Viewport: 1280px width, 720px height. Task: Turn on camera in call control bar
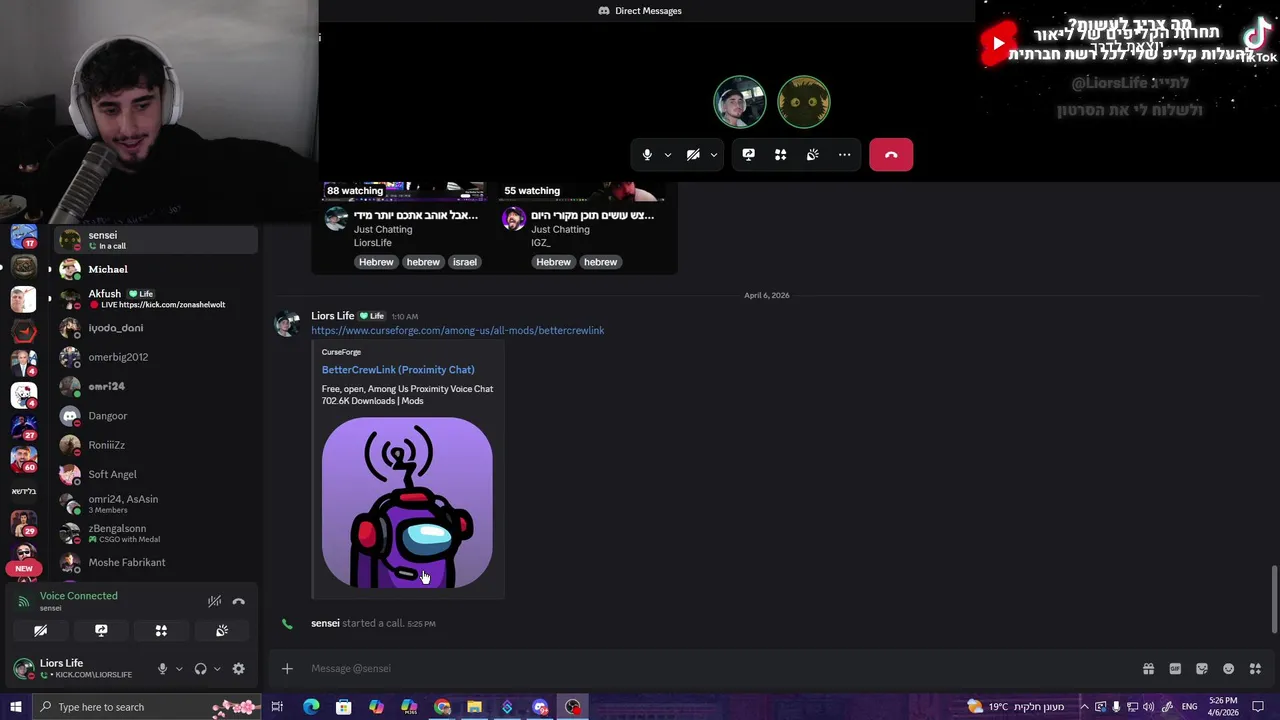693,155
